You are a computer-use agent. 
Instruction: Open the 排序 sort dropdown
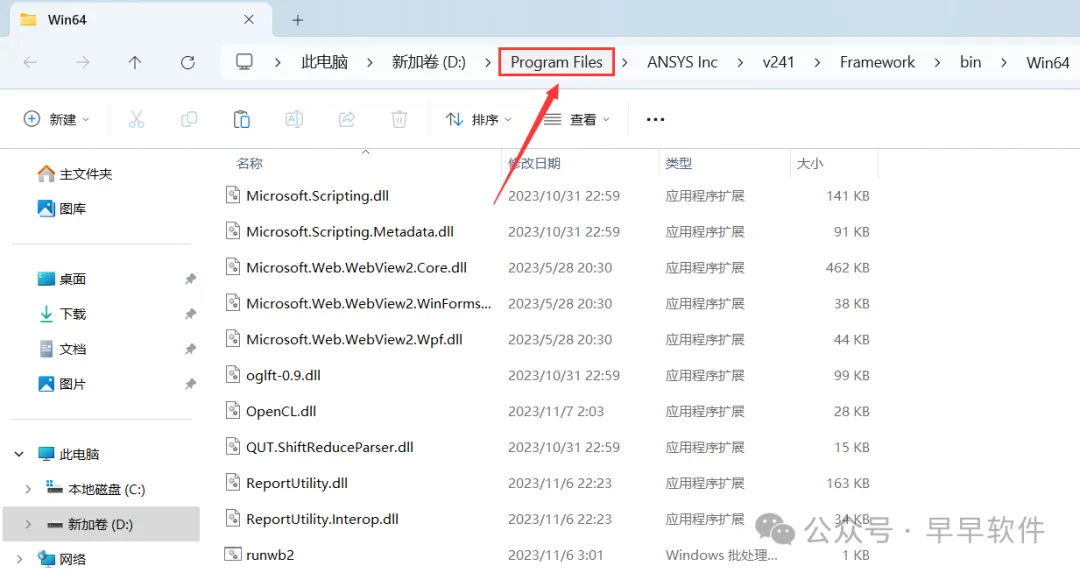479,119
